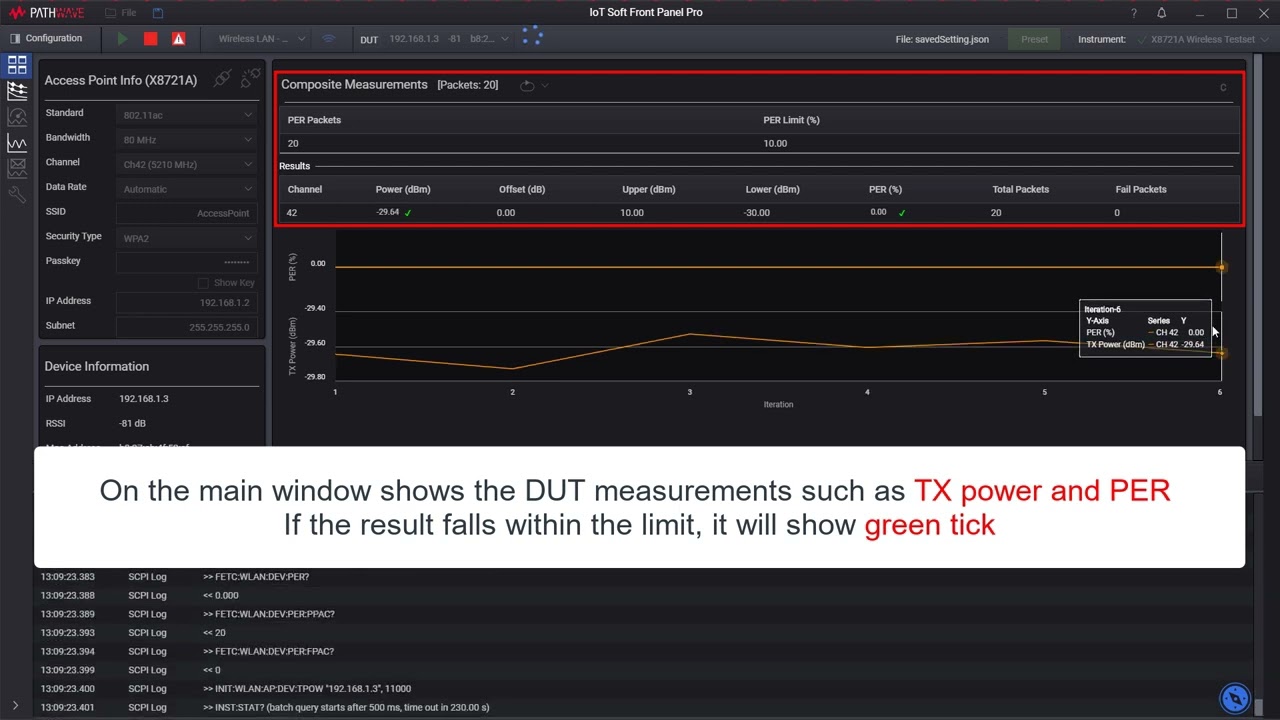The image size is (1280, 720).
Task: Click the Fail Packets value 0
Action: pyautogui.click(x=1117, y=212)
